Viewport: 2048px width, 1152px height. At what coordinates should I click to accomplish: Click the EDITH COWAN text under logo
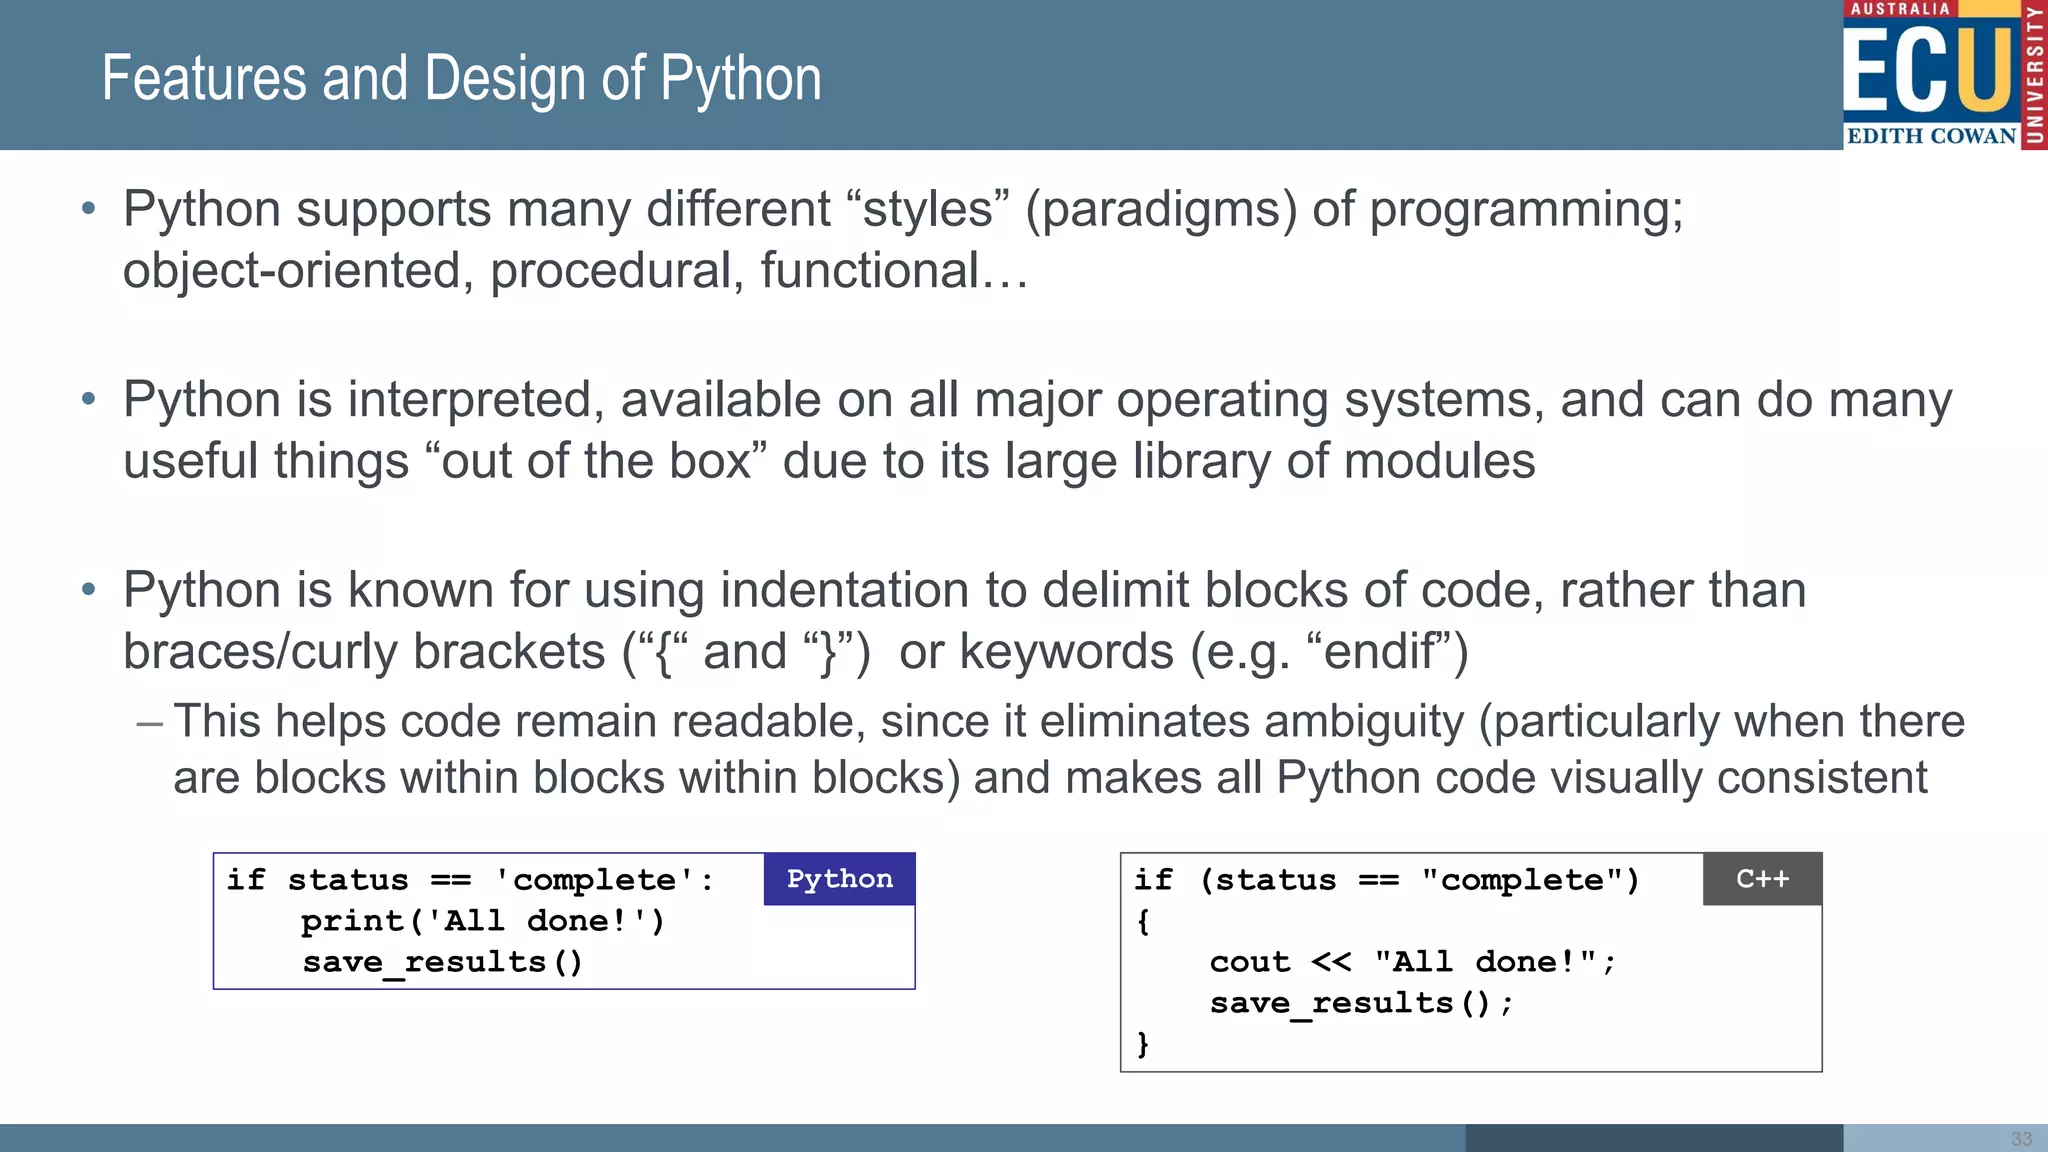(x=1930, y=136)
